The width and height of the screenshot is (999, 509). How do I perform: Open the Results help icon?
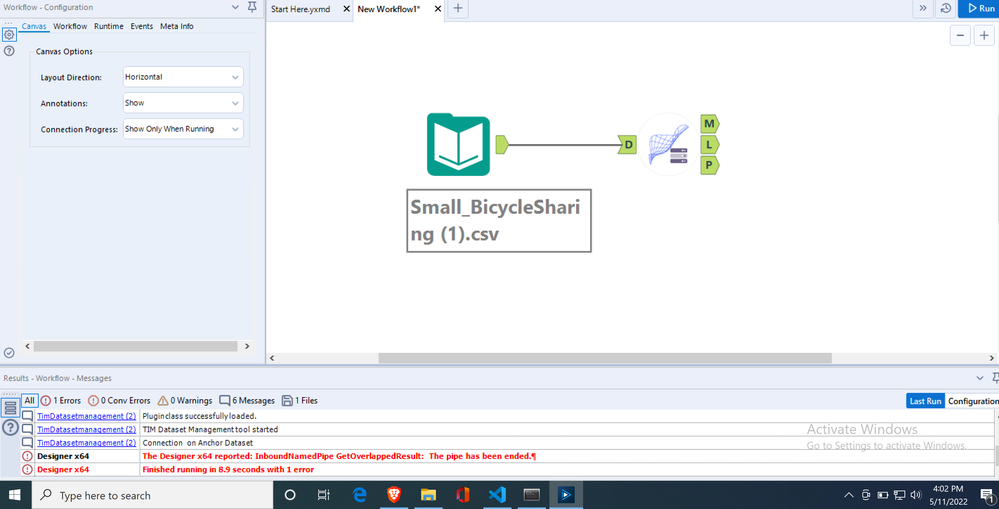(10, 427)
